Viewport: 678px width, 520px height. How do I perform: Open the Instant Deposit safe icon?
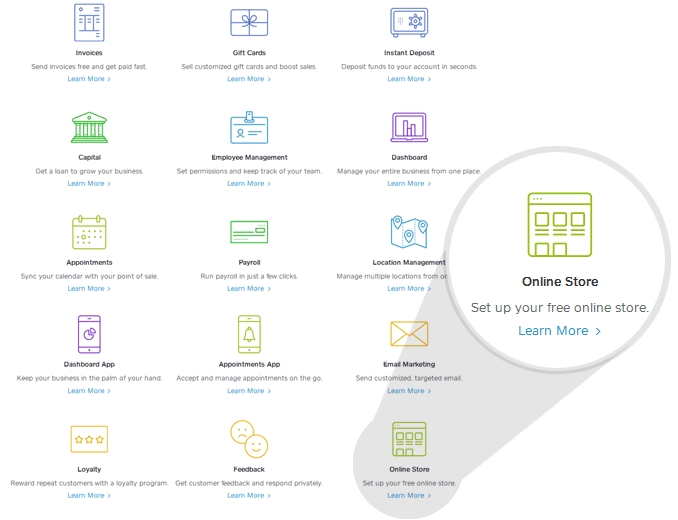click(x=409, y=22)
